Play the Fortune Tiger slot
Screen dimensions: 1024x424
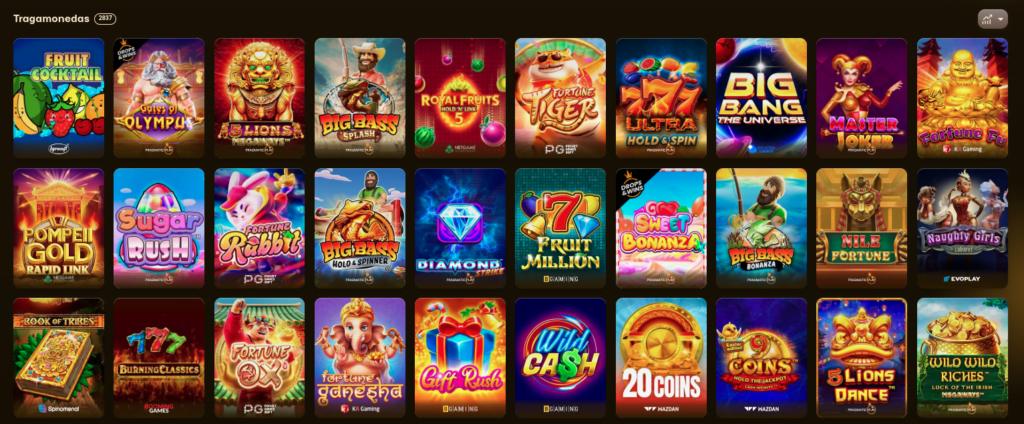click(560, 98)
